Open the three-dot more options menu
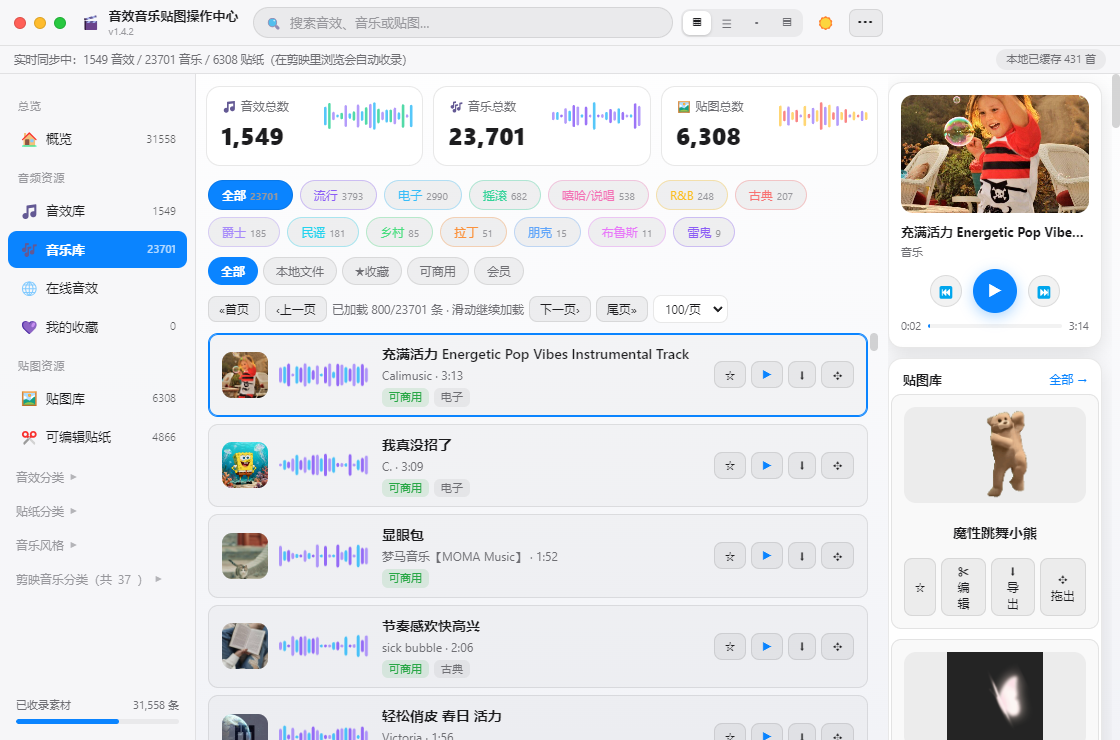The width and height of the screenshot is (1120, 740). [866, 23]
